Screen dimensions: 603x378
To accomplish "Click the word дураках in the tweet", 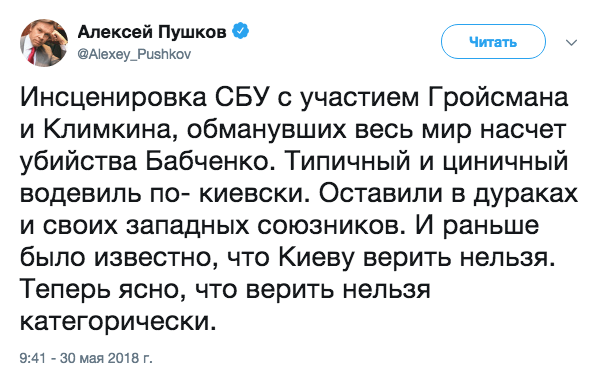I will 525,194.
